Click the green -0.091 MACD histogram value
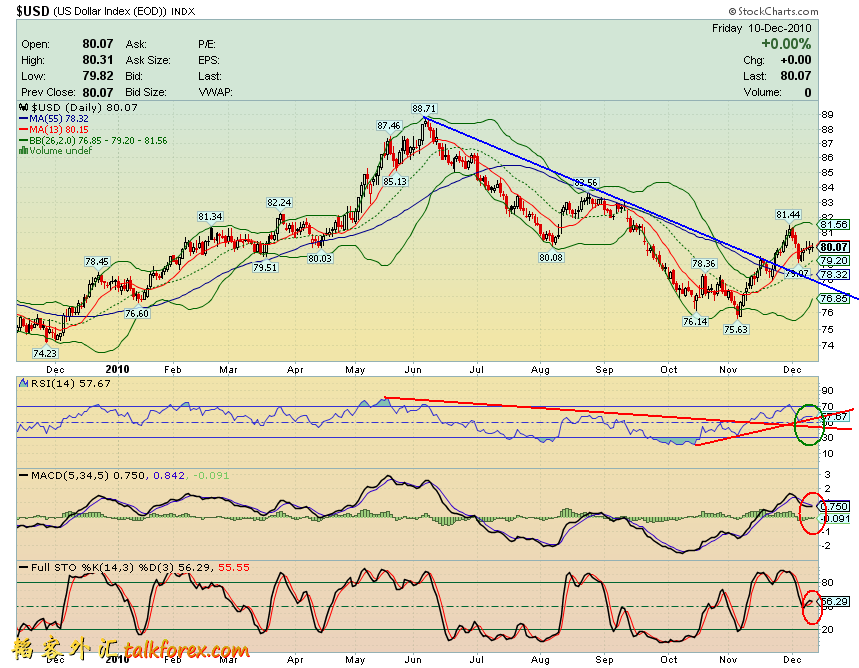859x668 pixels. click(210, 475)
